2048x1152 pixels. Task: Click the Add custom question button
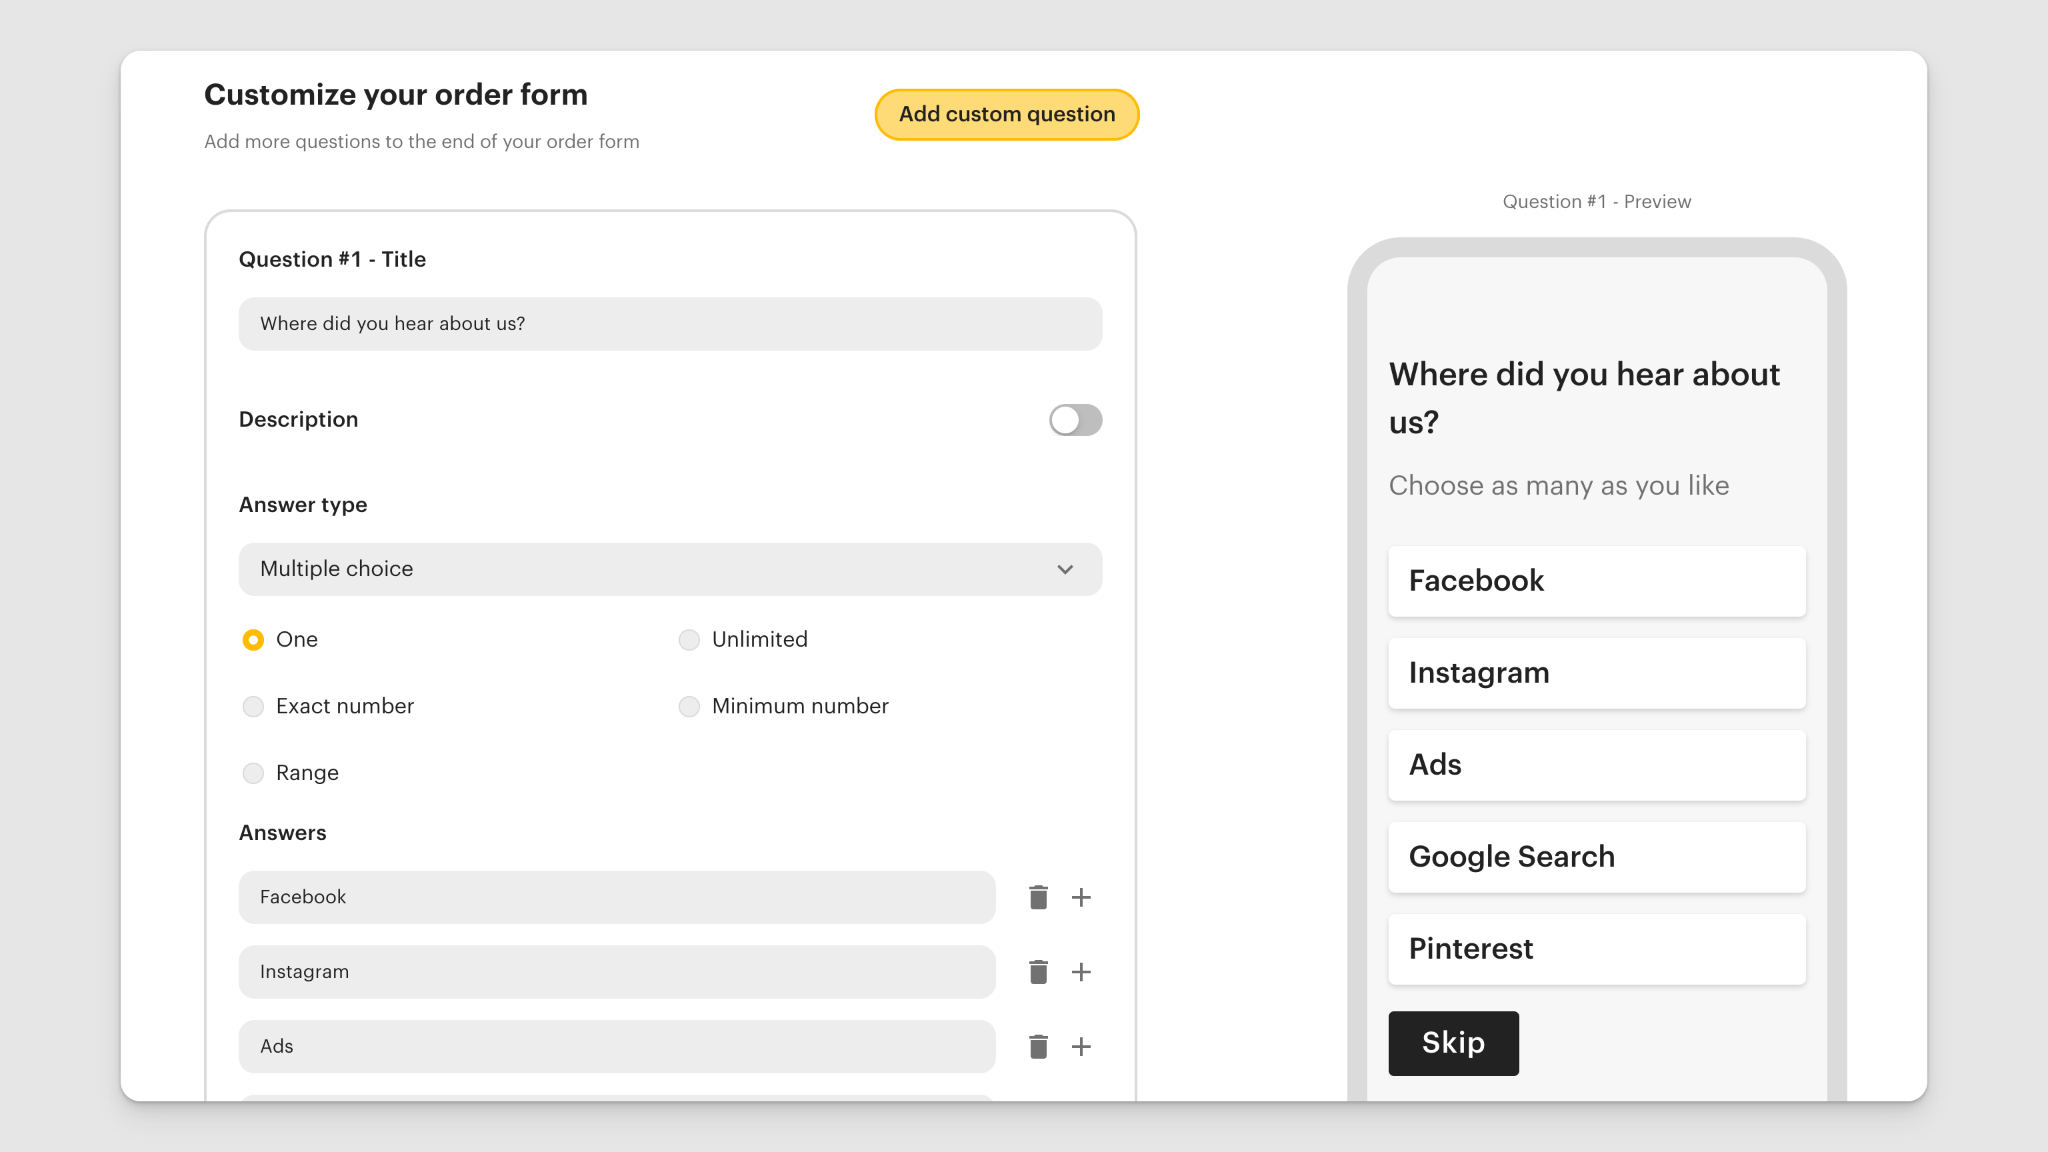[x=1006, y=114]
